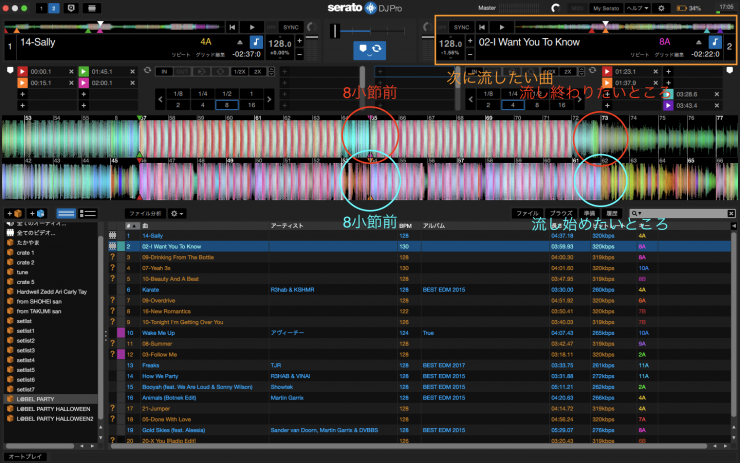
Task: Click the crossfader slider handle
Action: (x=335, y=31)
